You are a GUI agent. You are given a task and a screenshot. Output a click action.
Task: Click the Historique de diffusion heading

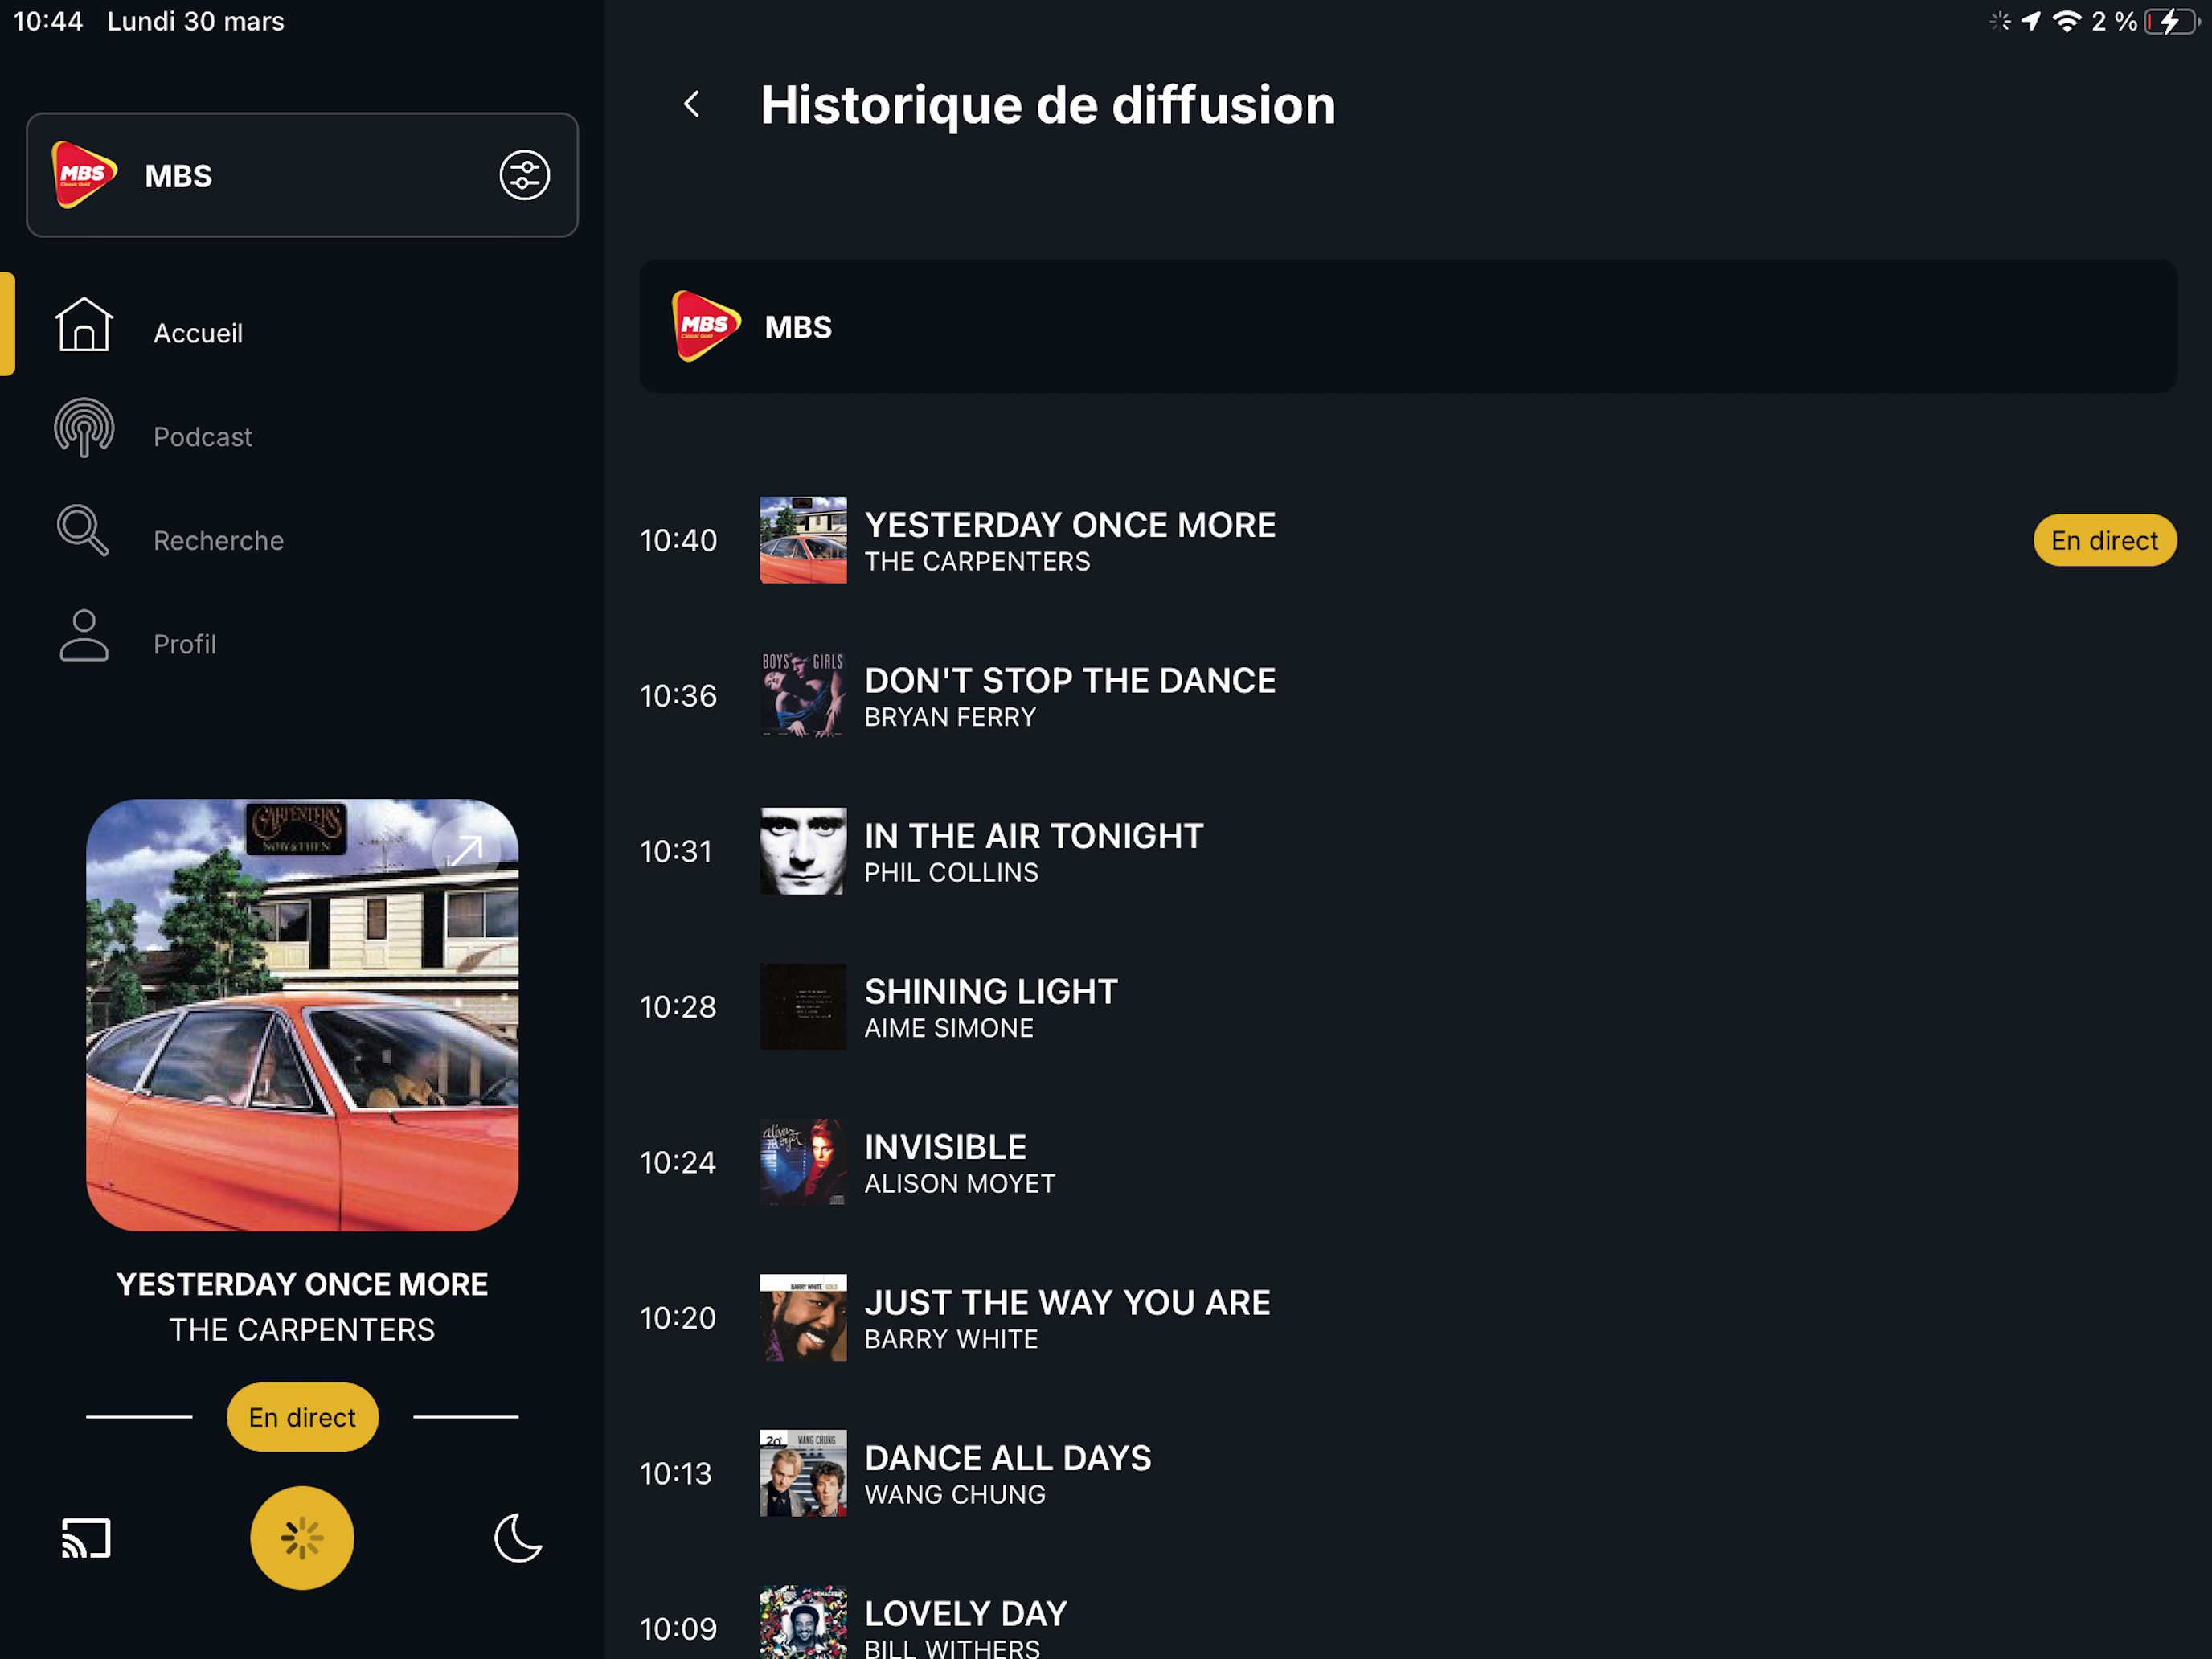(1048, 105)
